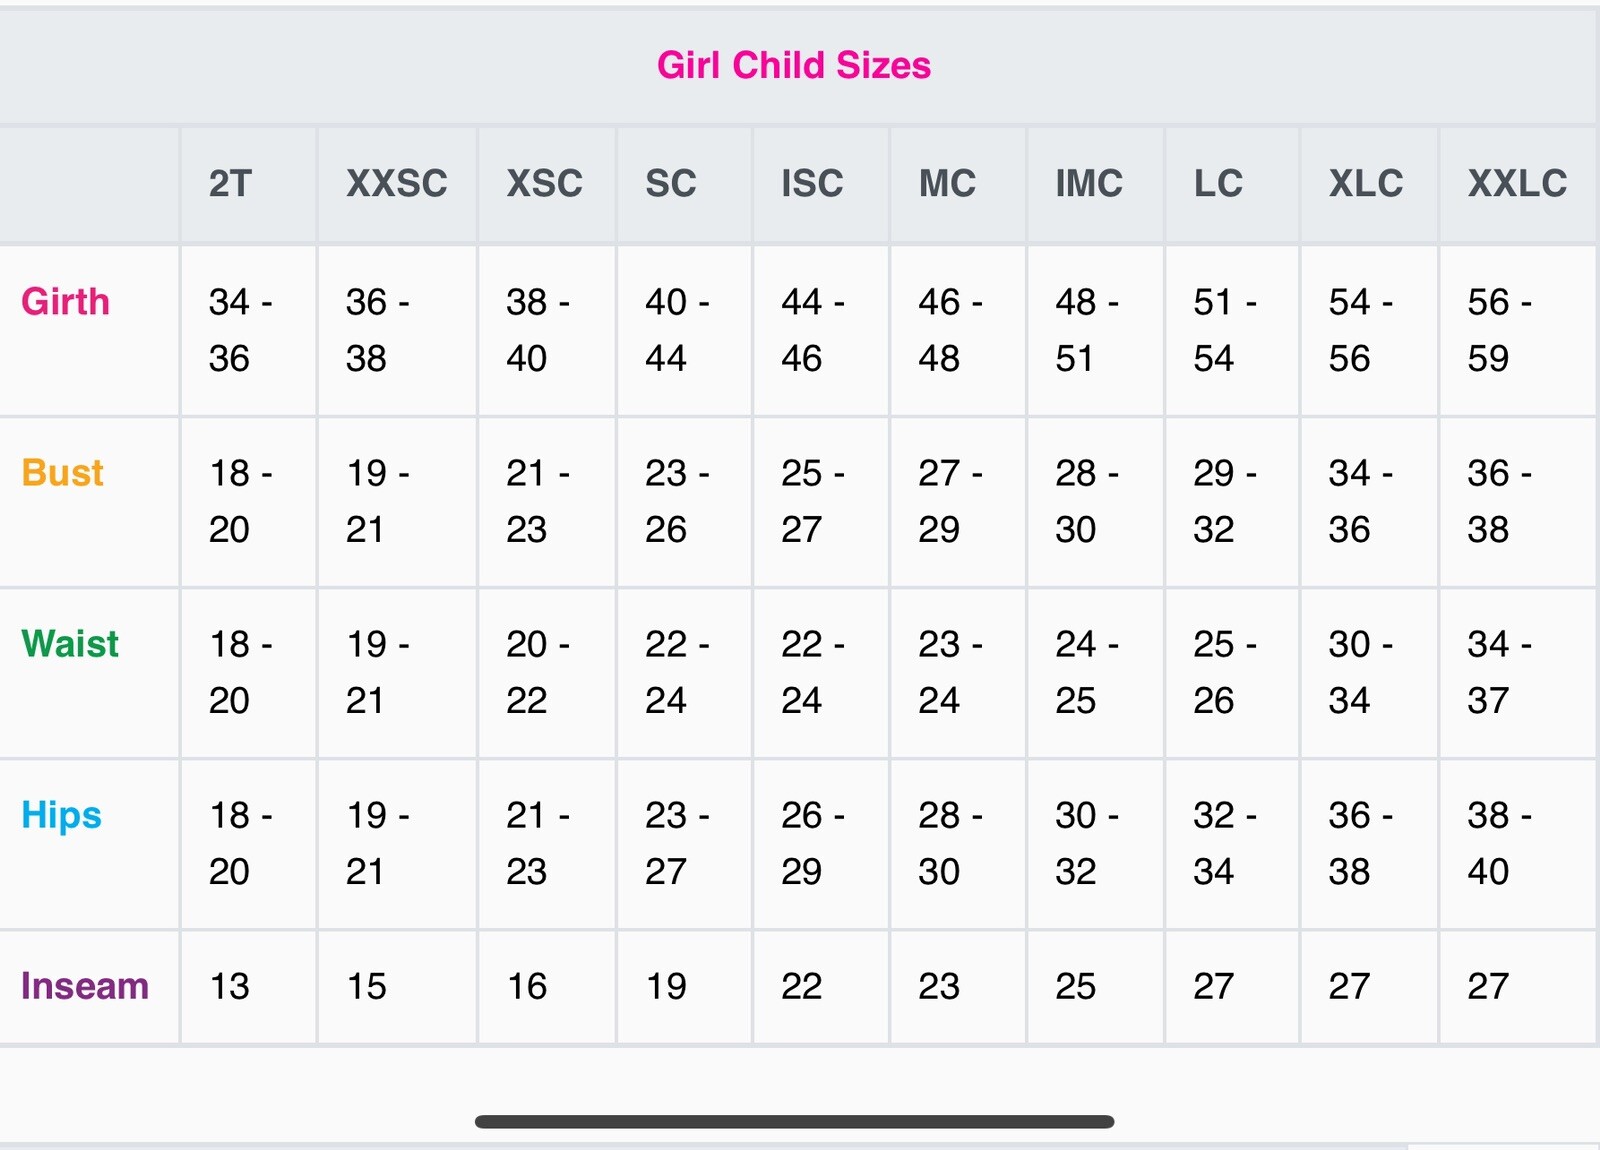Click the Inseam value 13 for 2T
This screenshot has height=1150, width=1600.
tap(229, 986)
